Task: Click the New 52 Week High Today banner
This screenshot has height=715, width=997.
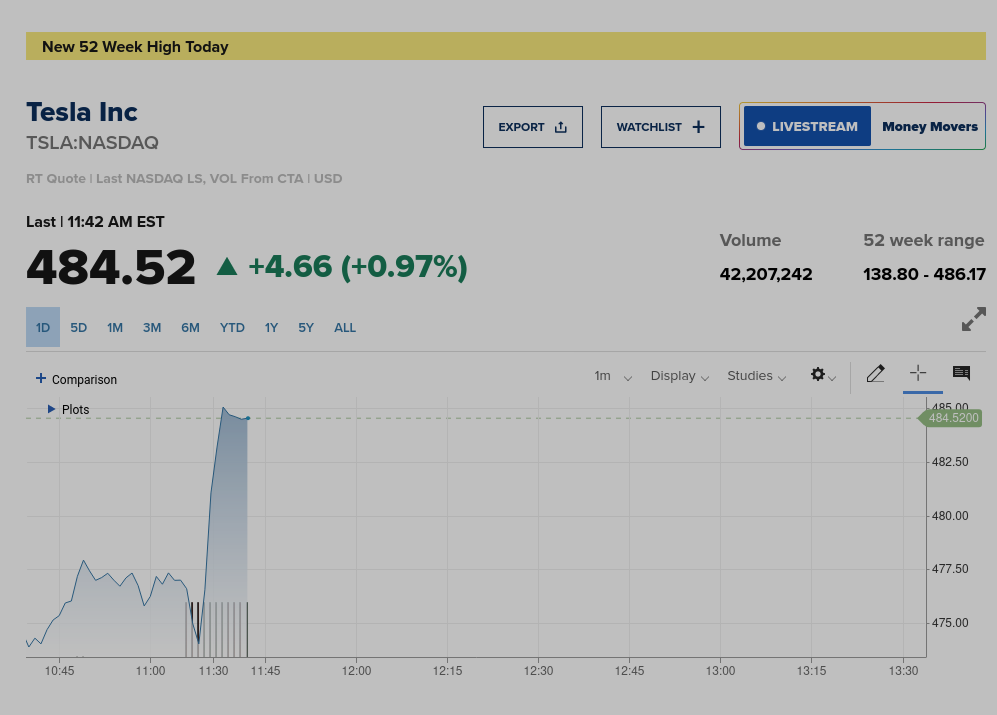Action: pyautogui.click(x=505, y=46)
